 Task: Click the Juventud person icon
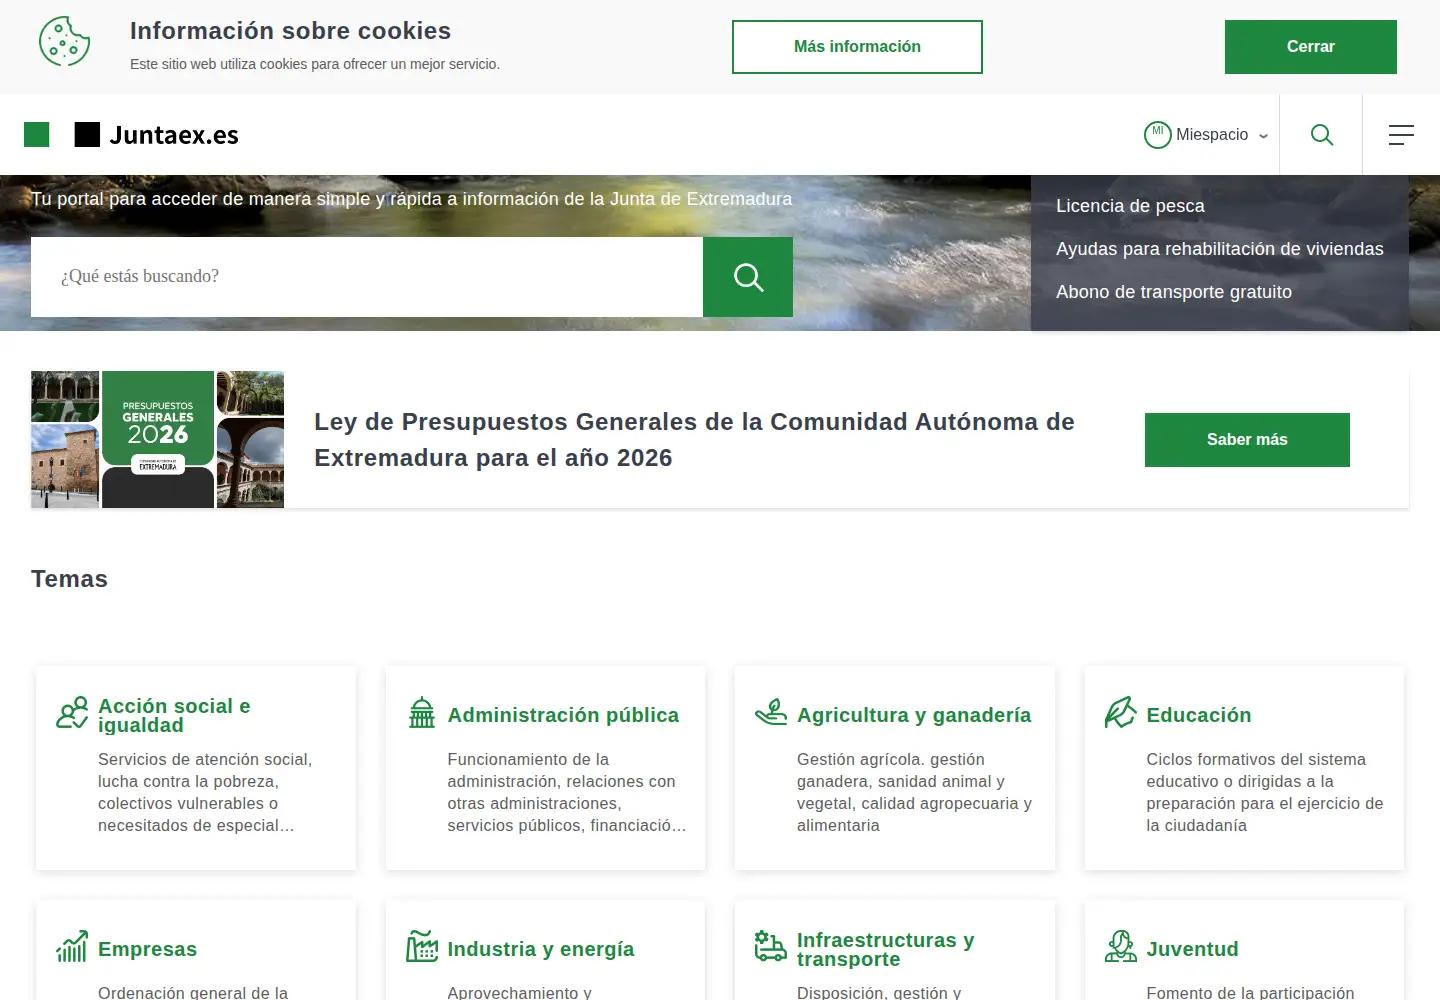[1120, 946]
